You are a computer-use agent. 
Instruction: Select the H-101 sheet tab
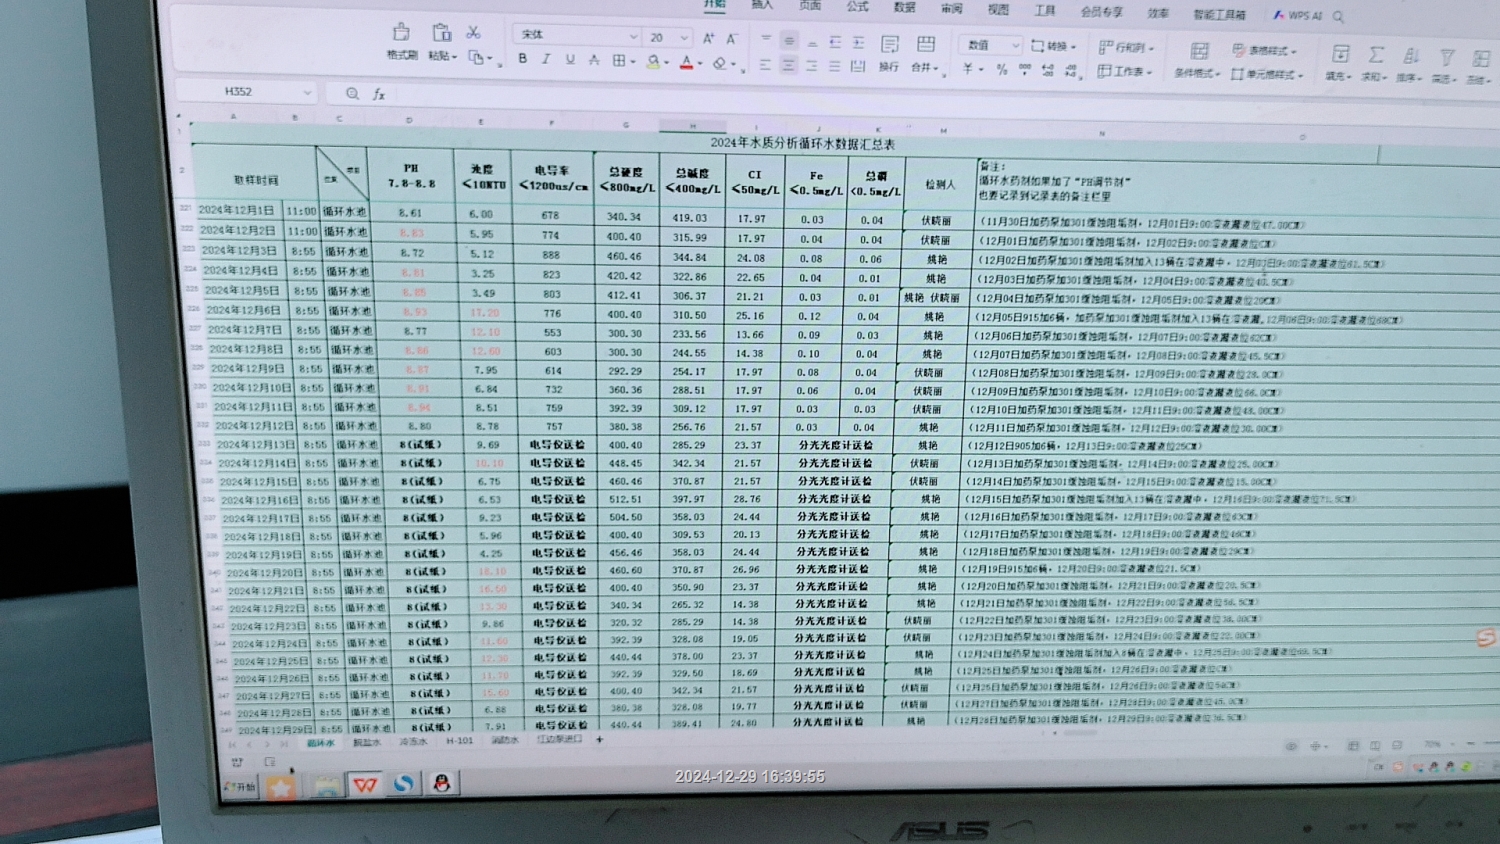tap(459, 741)
